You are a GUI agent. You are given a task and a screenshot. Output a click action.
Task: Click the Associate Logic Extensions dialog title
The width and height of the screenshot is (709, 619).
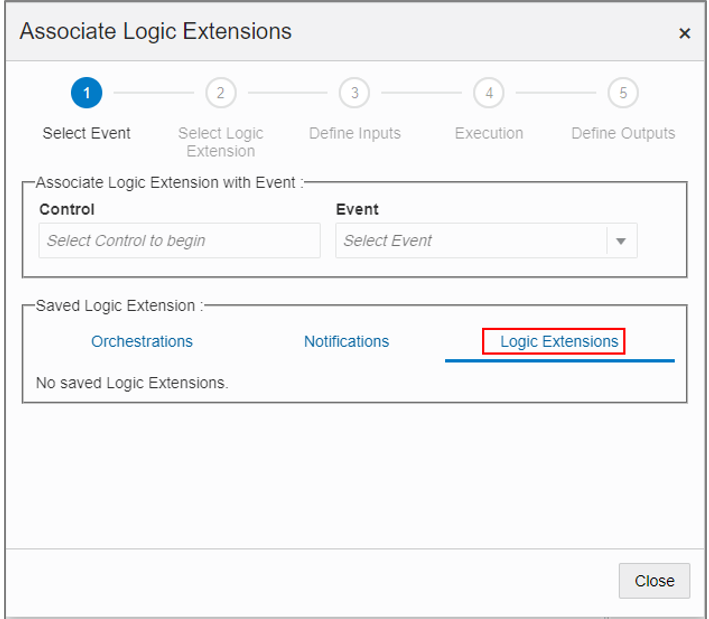coord(156,32)
